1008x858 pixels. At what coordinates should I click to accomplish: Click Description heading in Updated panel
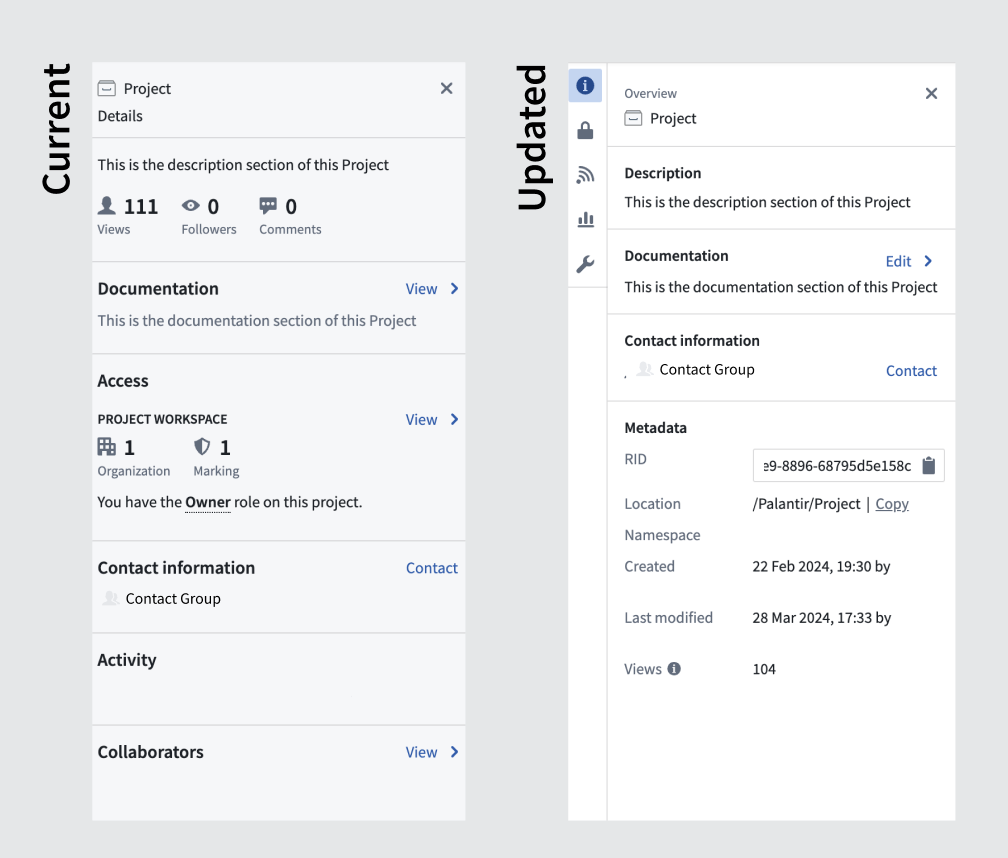coord(663,174)
